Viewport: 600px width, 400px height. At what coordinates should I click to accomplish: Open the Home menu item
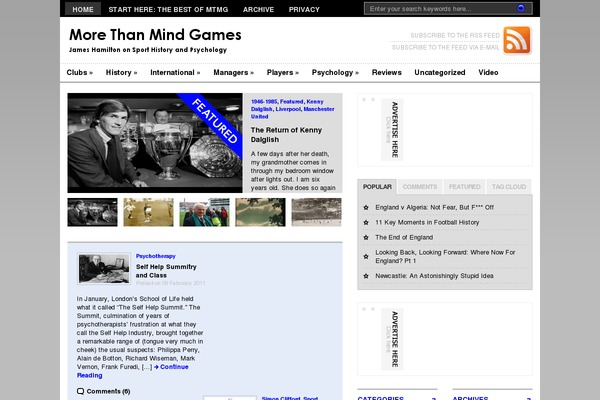(83, 9)
